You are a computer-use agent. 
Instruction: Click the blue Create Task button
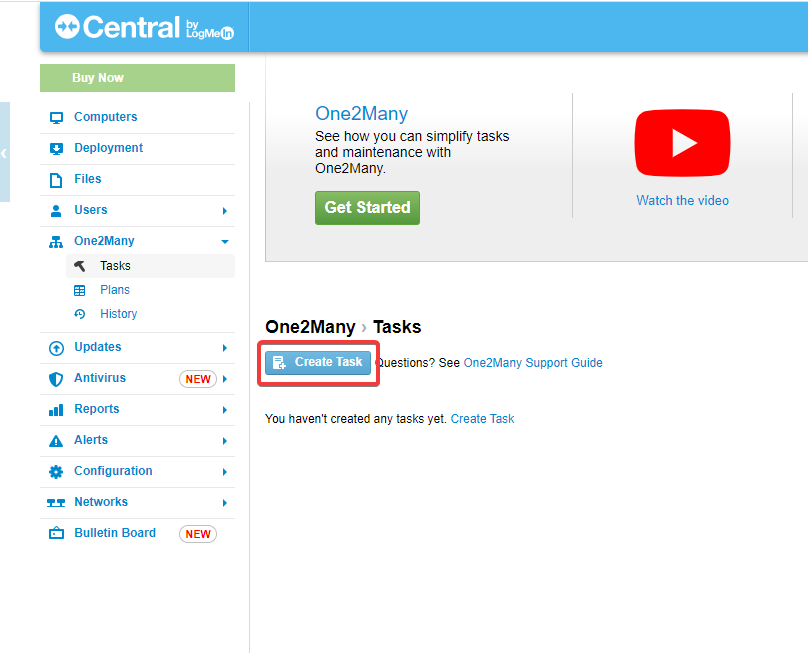[x=318, y=363]
